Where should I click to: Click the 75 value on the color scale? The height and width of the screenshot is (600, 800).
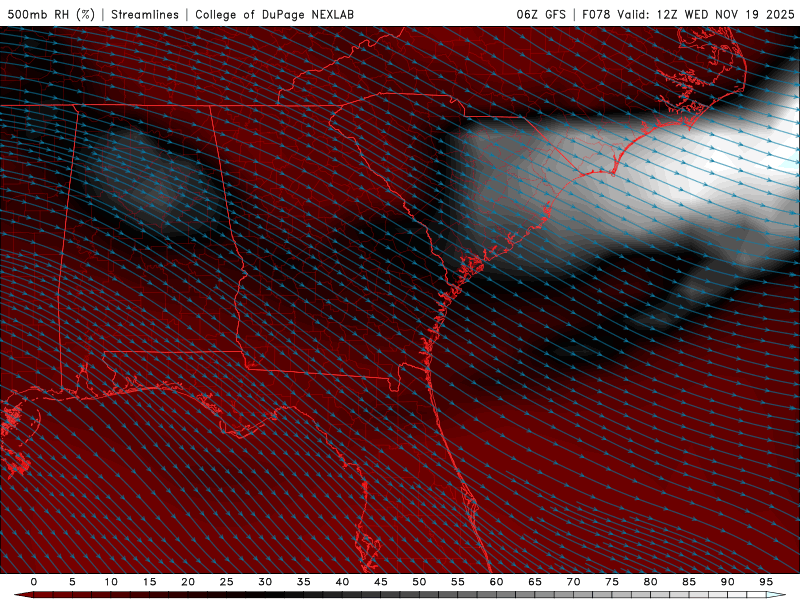click(612, 582)
